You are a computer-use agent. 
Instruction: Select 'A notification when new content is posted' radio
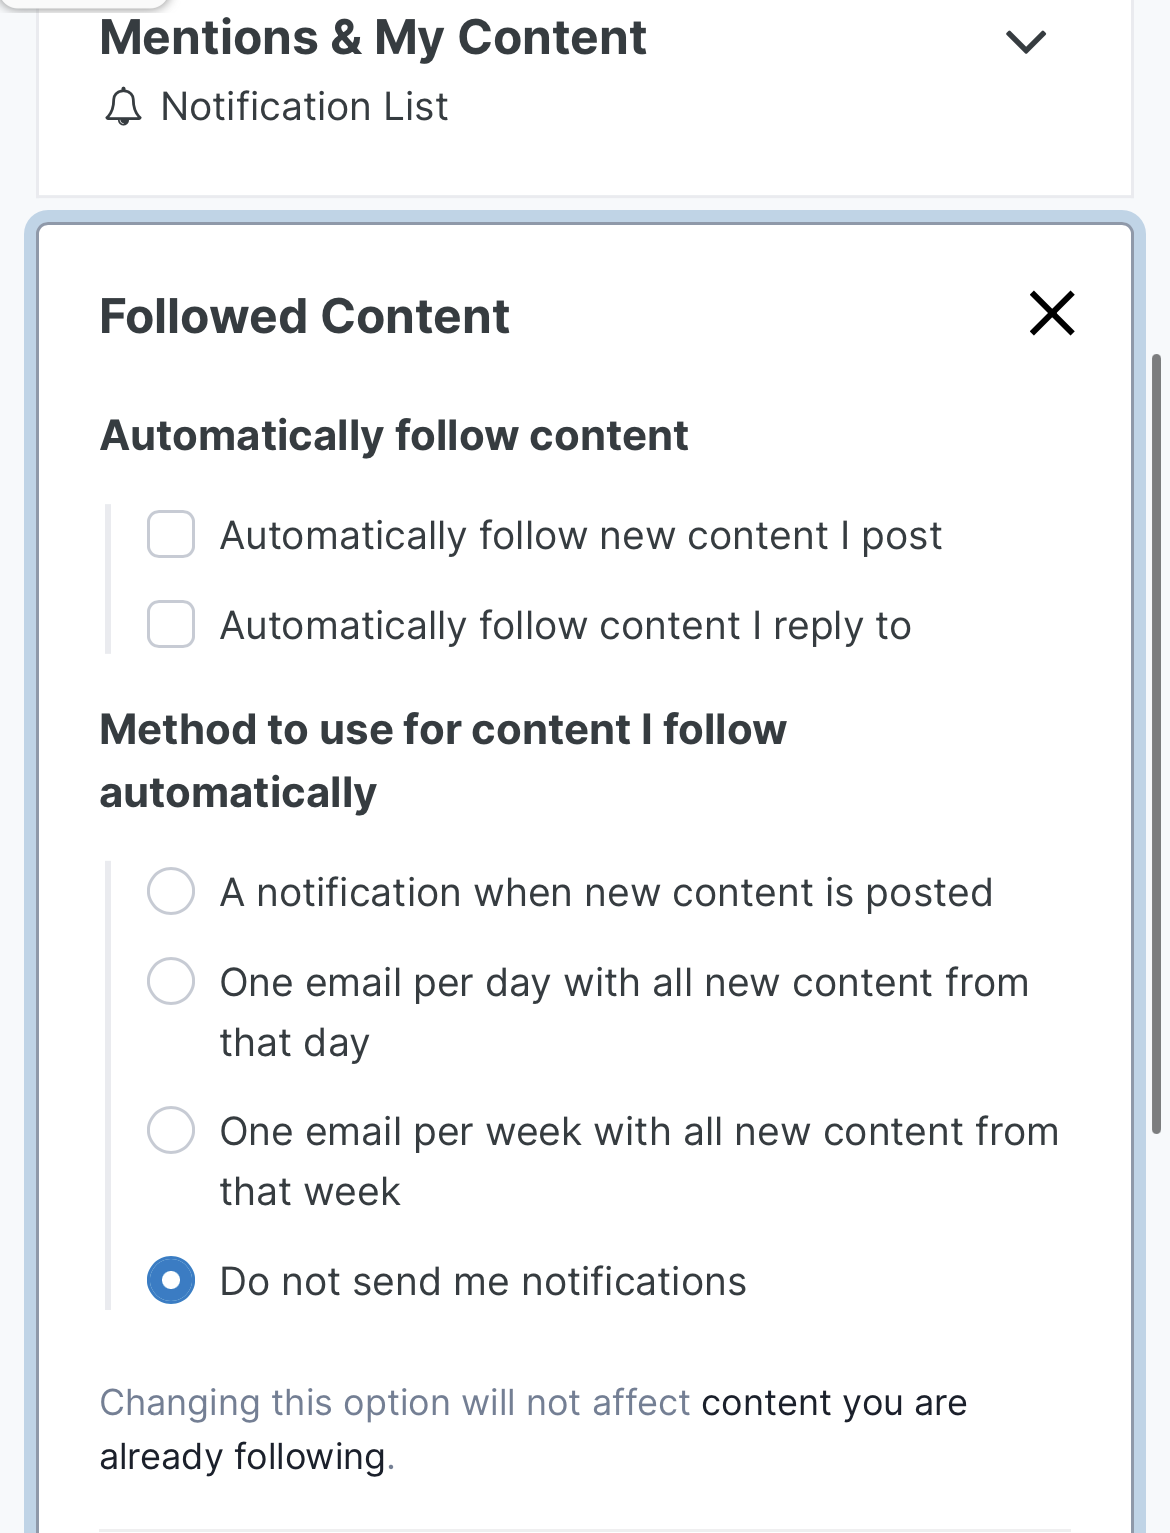(171, 891)
